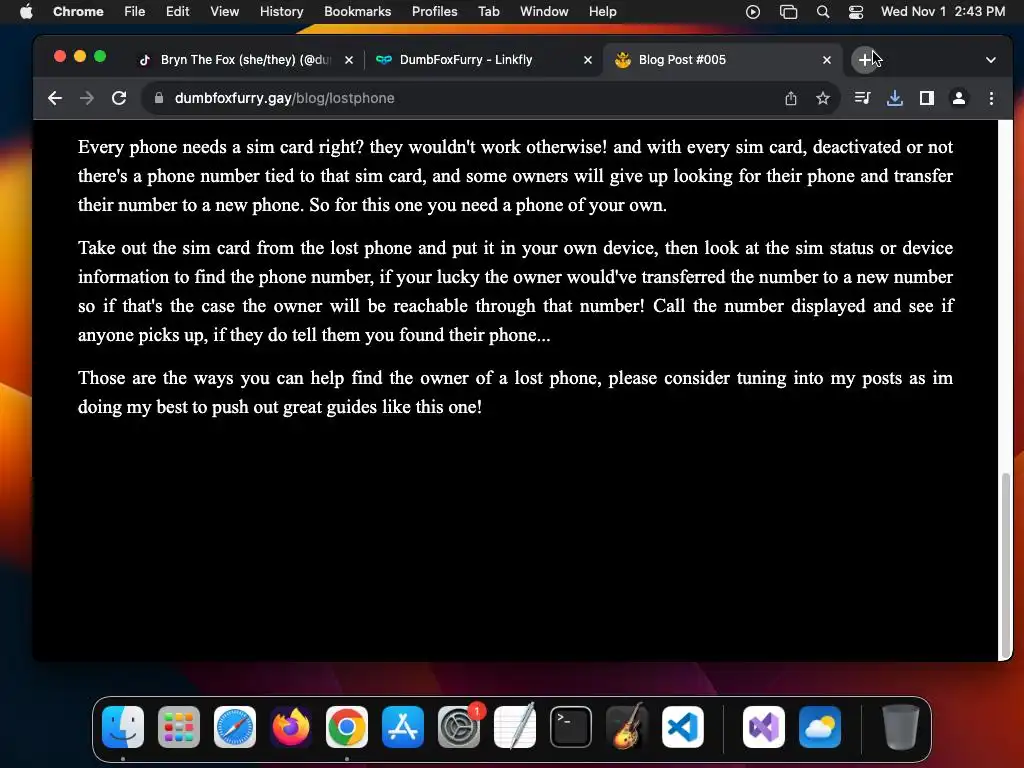Open Launchpad from the Dock
Image resolution: width=1024 pixels, height=768 pixels.
179,727
